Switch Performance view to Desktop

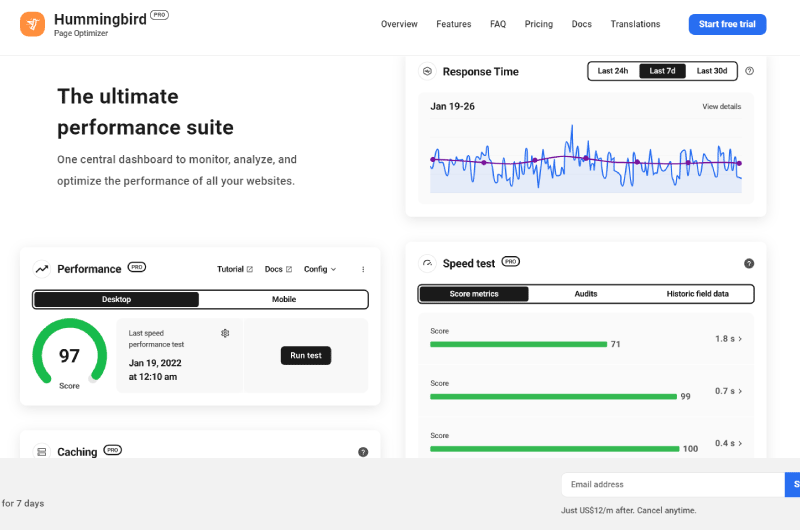click(x=116, y=299)
